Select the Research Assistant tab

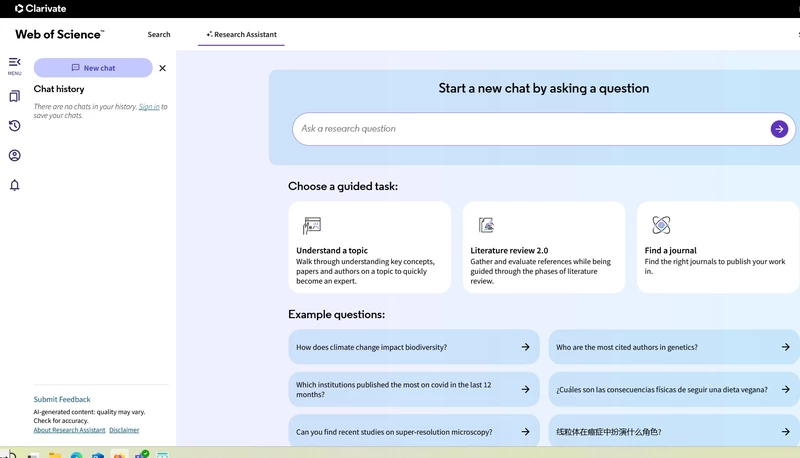pos(241,34)
